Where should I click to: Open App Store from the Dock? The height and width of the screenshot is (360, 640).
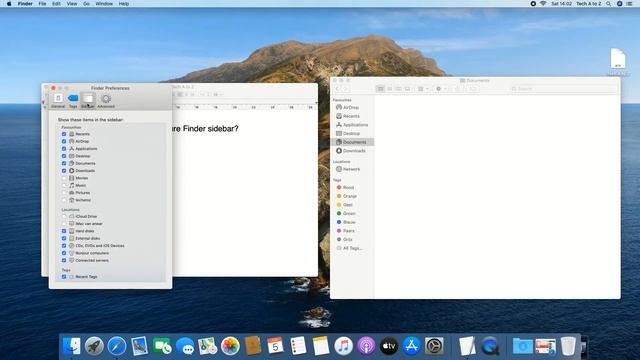[411, 346]
